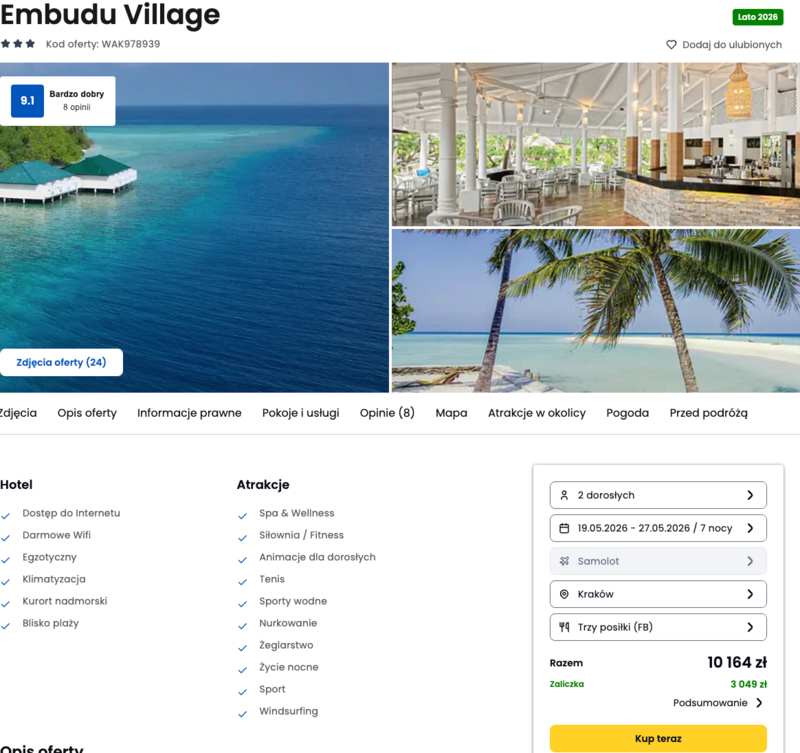The height and width of the screenshot is (753, 800).
Task: Click the checkmark beside Darmowe Wifi
Action: 6,538
